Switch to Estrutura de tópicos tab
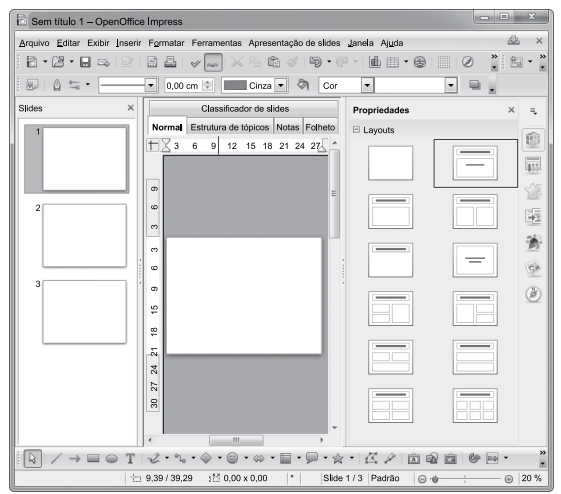 (230, 127)
